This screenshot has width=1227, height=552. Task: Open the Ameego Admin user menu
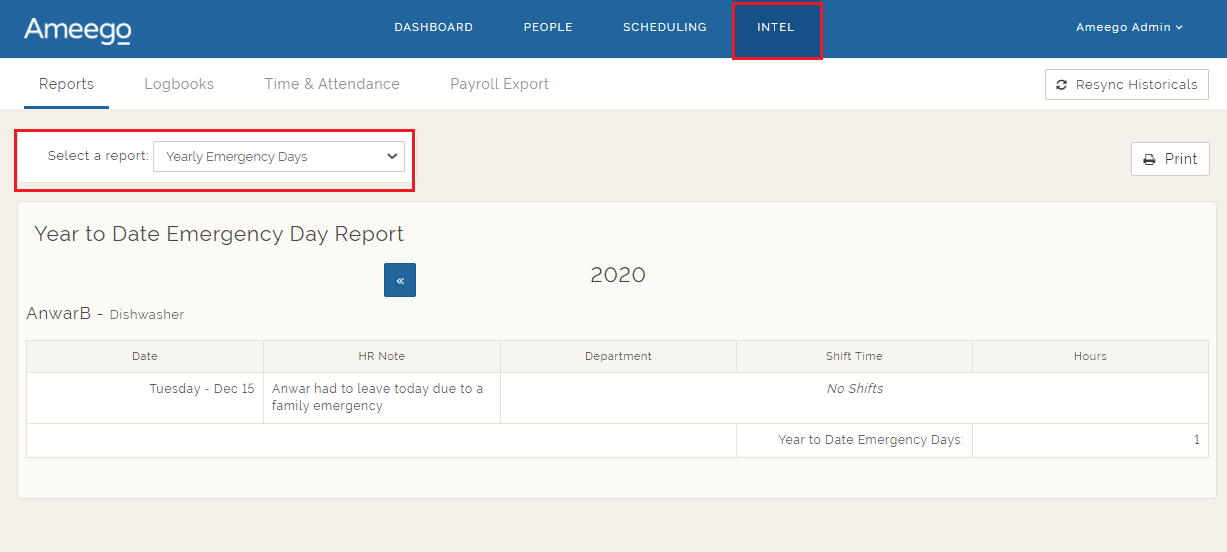click(1129, 28)
